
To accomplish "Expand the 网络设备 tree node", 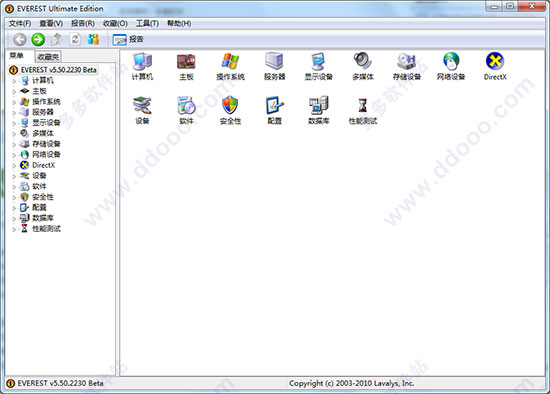I will pos(14,155).
